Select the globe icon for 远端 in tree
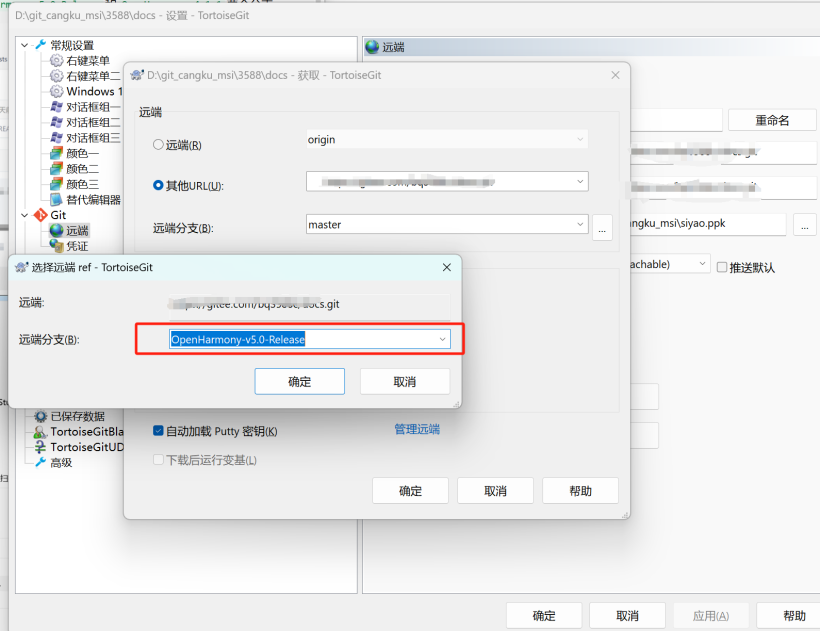Image resolution: width=820 pixels, height=631 pixels. click(56, 231)
